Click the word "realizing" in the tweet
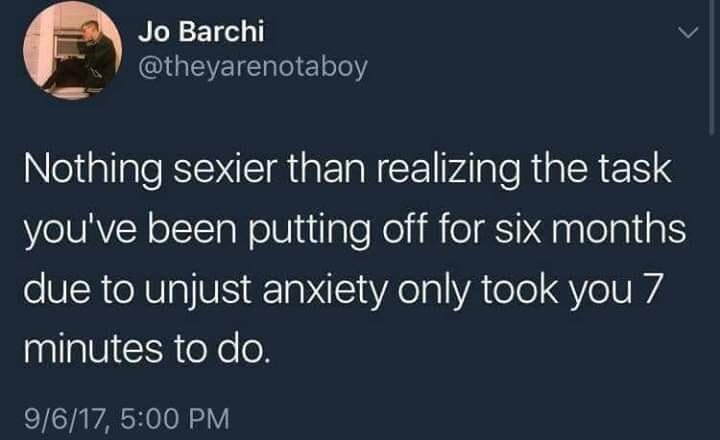Image resolution: width=720 pixels, height=440 pixels. [x=449, y=170]
